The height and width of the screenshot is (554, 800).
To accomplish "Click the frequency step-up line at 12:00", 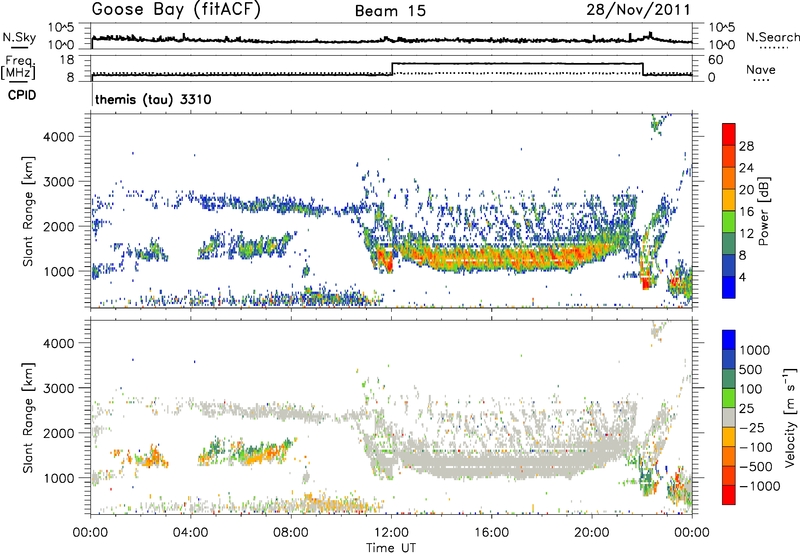I will 392,69.
